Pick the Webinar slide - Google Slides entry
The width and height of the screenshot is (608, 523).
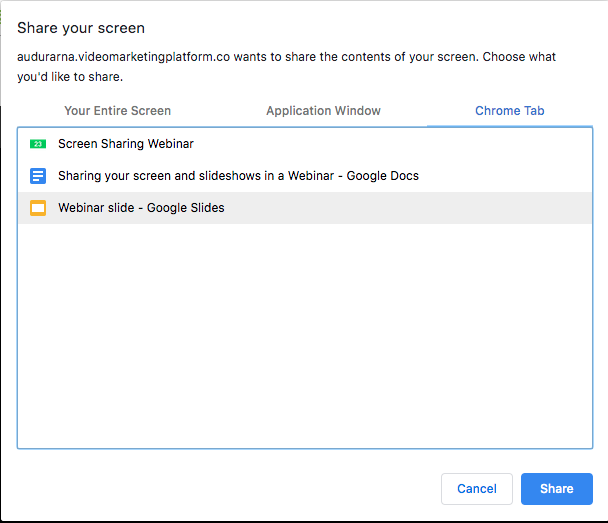pos(305,208)
